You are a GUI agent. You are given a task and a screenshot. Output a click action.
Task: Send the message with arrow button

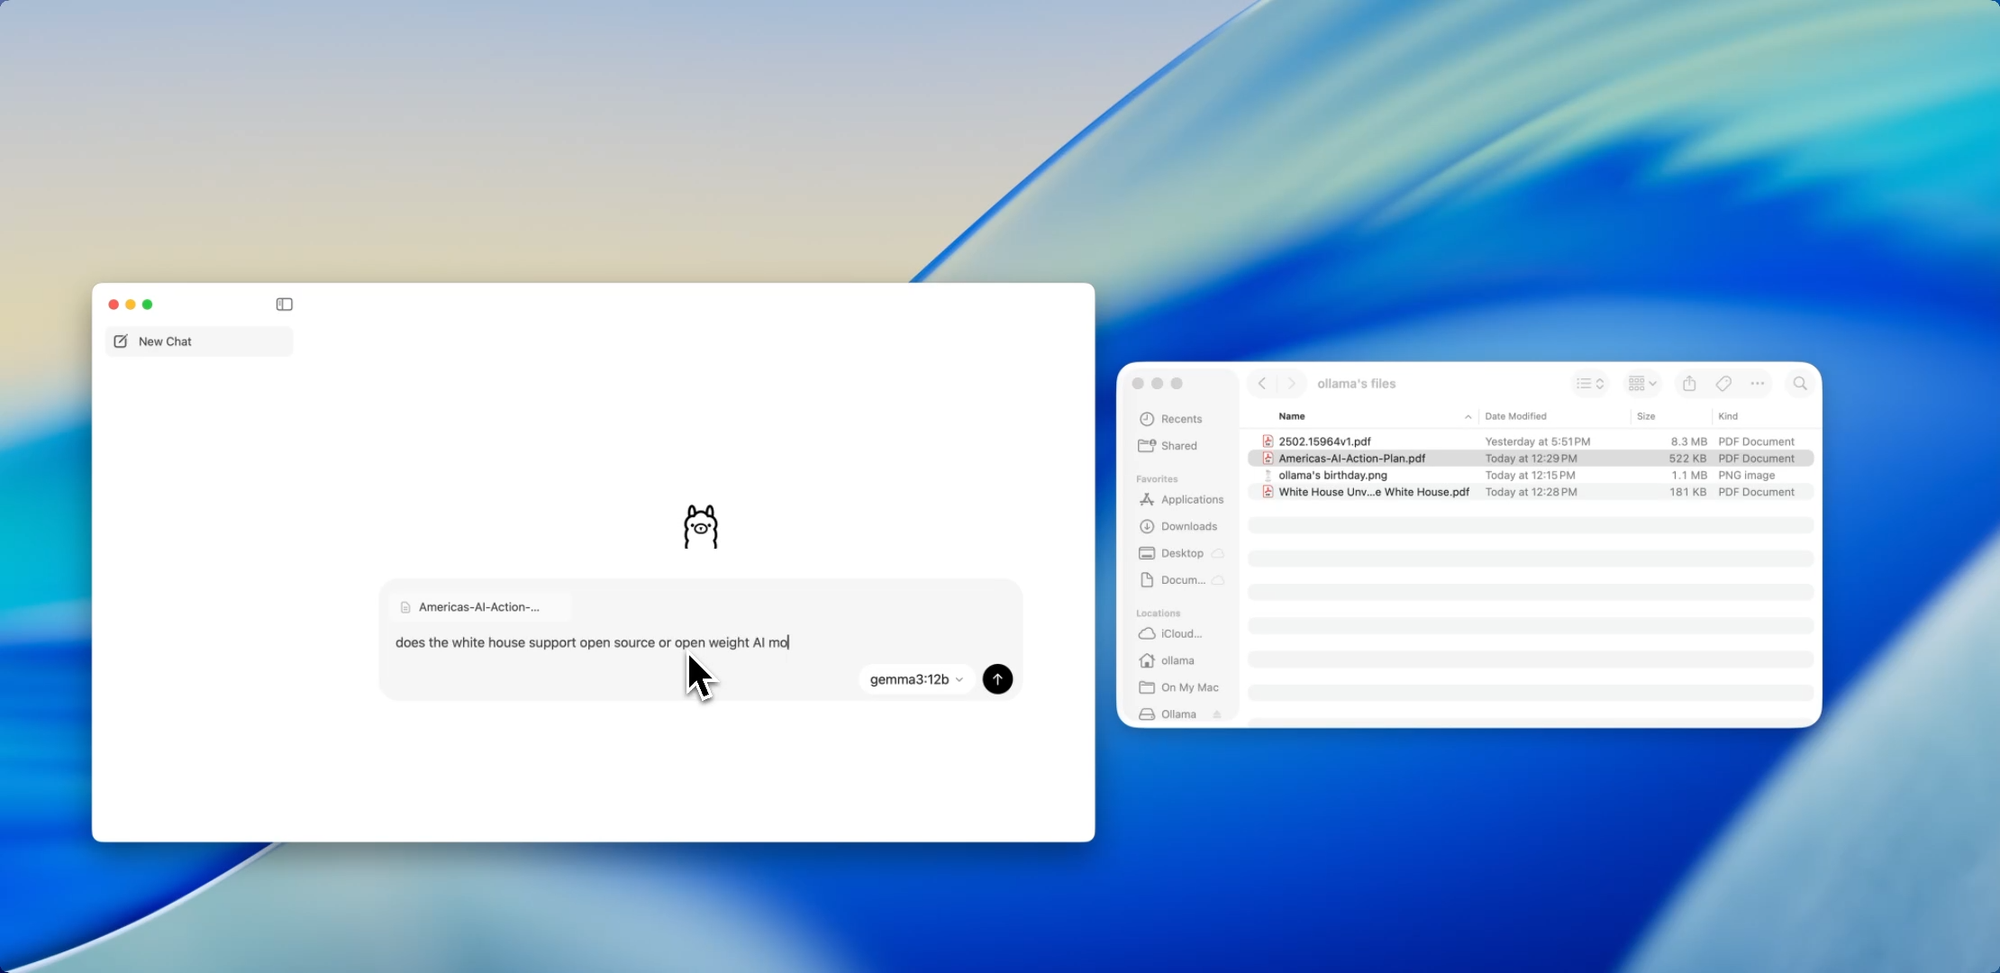997,679
